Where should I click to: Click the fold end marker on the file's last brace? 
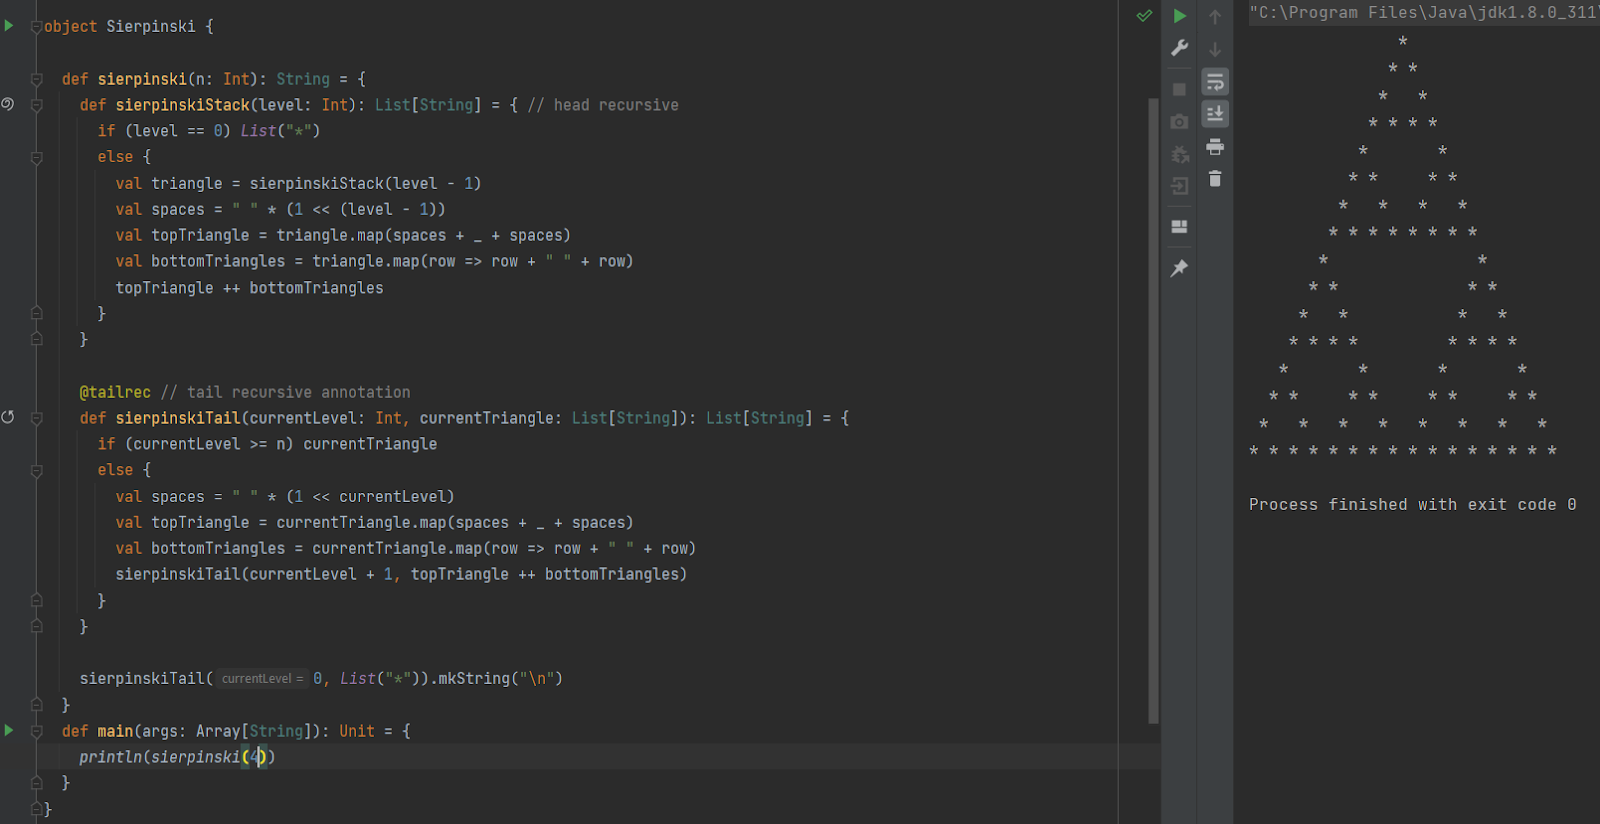point(36,808)
